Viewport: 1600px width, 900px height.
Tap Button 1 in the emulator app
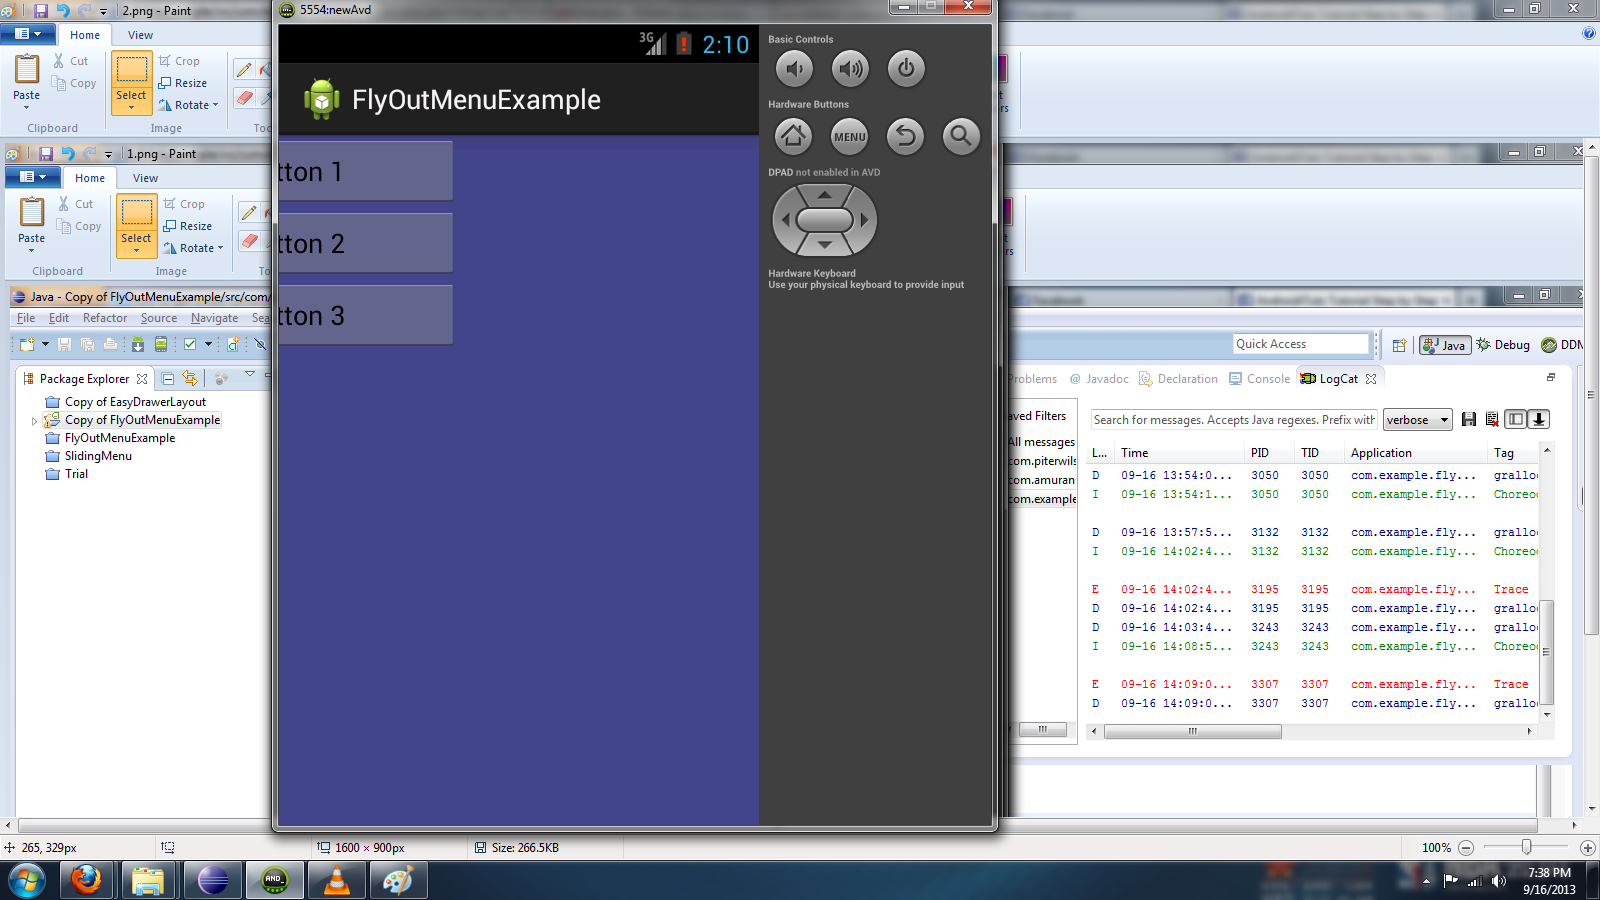[x=365, y=171]
